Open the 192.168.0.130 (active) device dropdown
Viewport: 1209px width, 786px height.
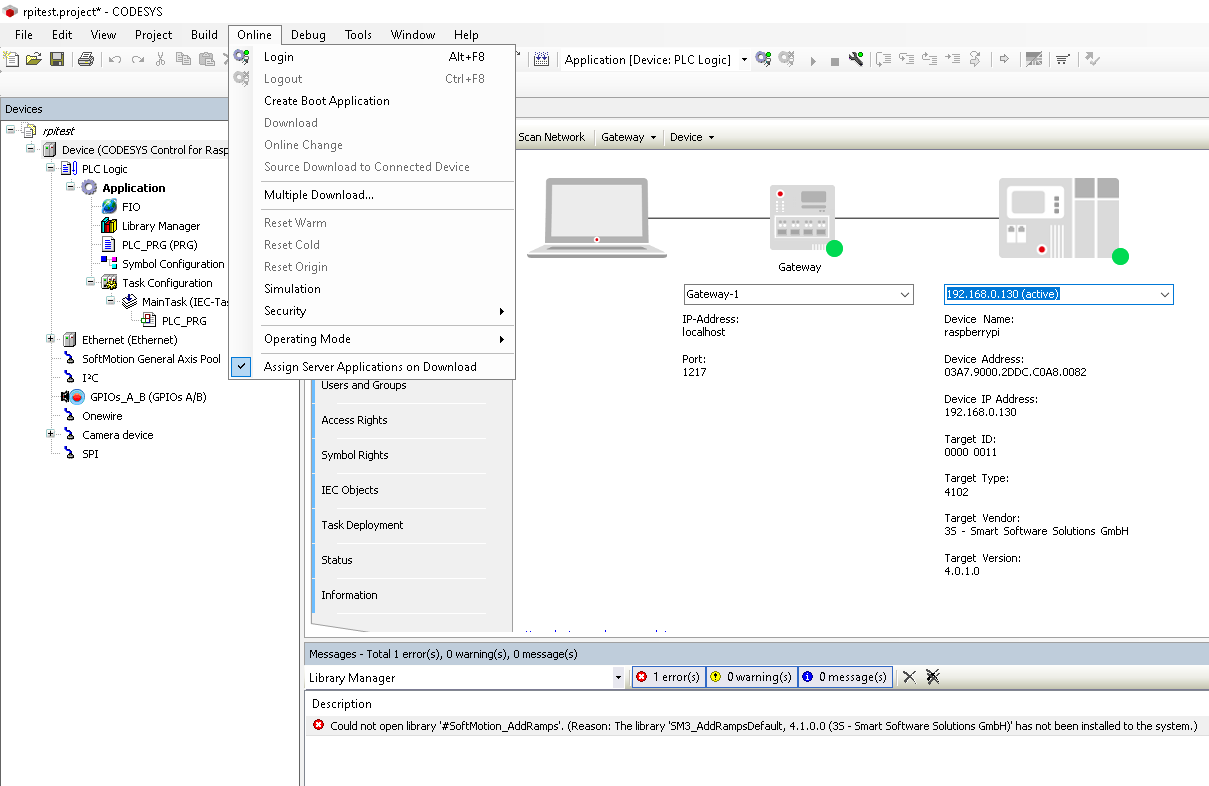[1165, 295]
